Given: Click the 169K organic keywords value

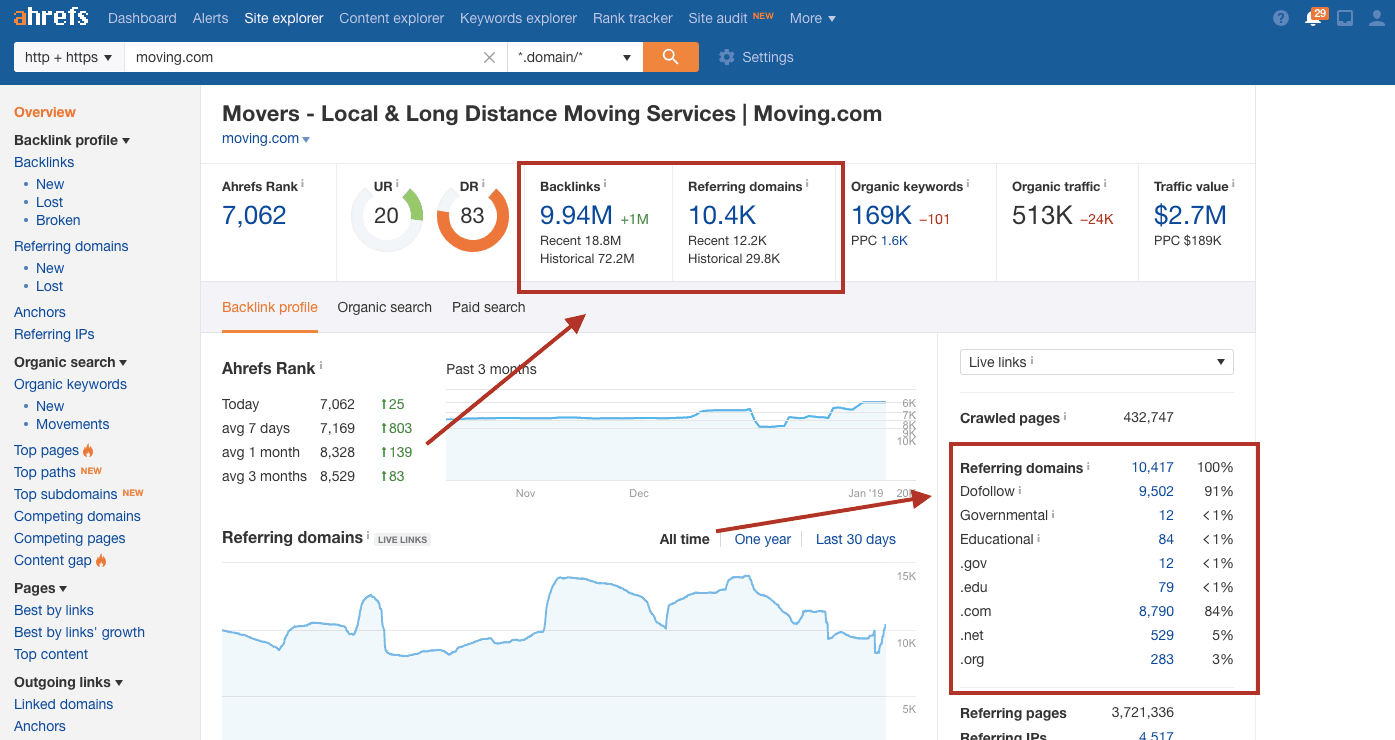Looking at the screenshot, I should (881, 215).
